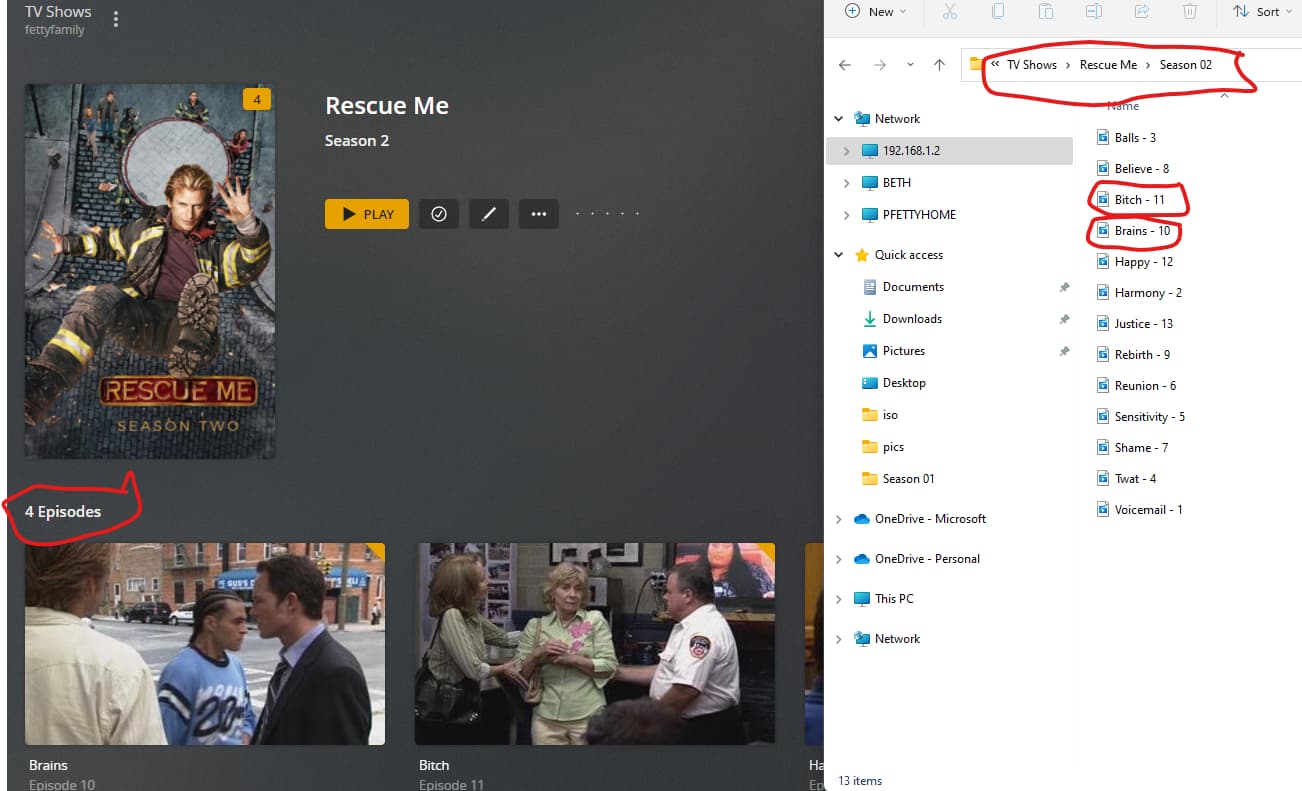Edit the season with Plex's pencil icon

click(489, 214)
